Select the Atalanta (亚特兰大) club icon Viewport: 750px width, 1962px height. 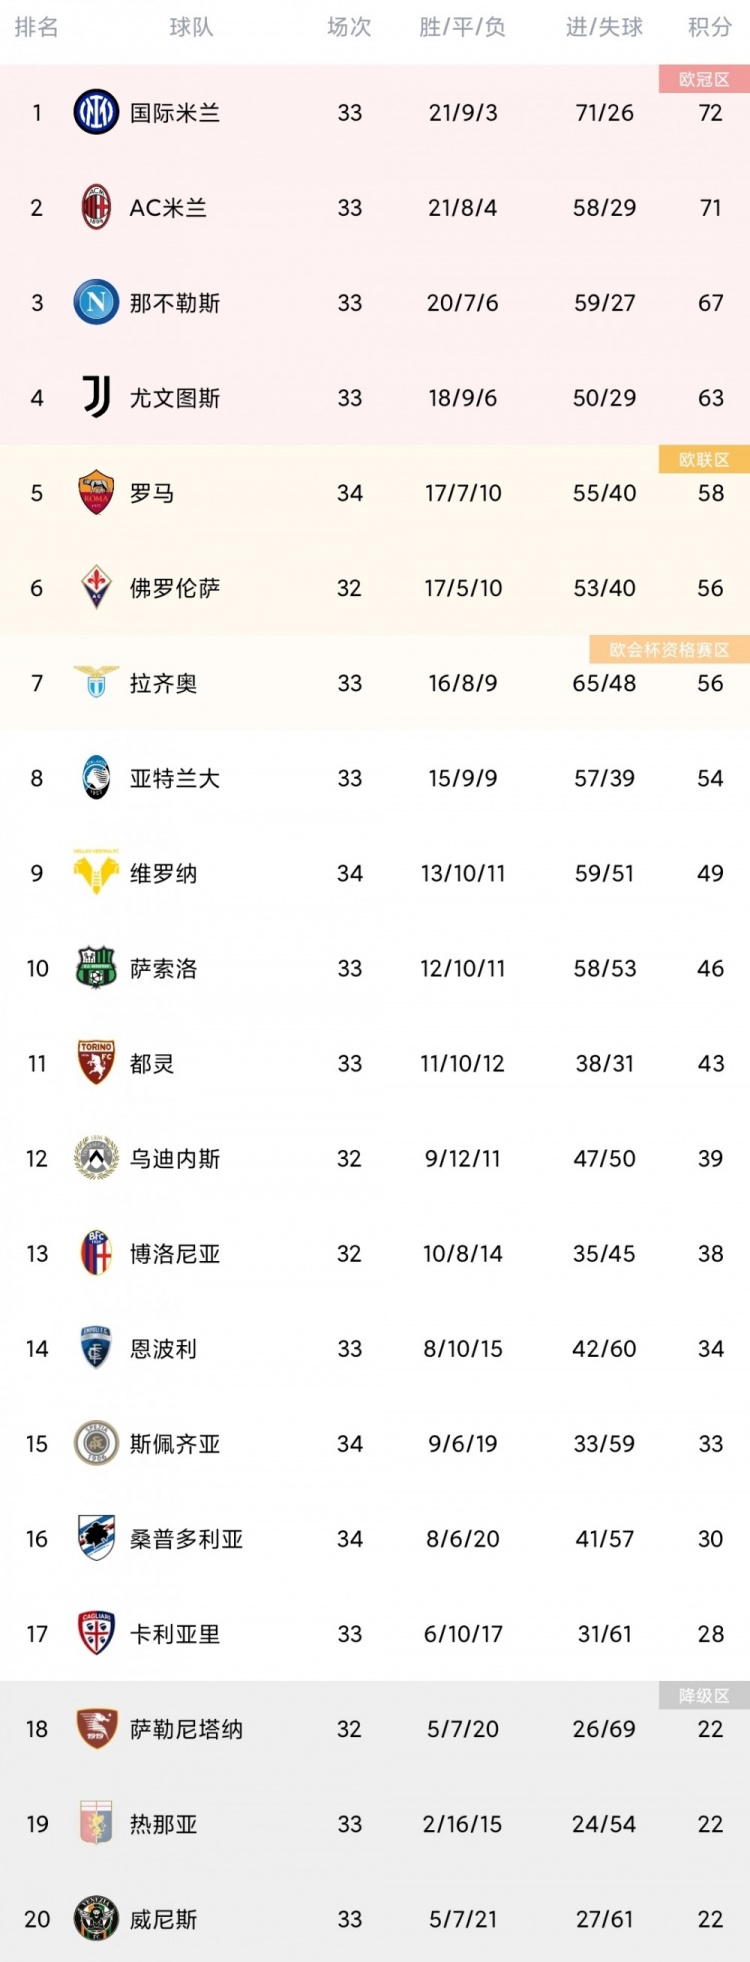click(x=96, y=778)
